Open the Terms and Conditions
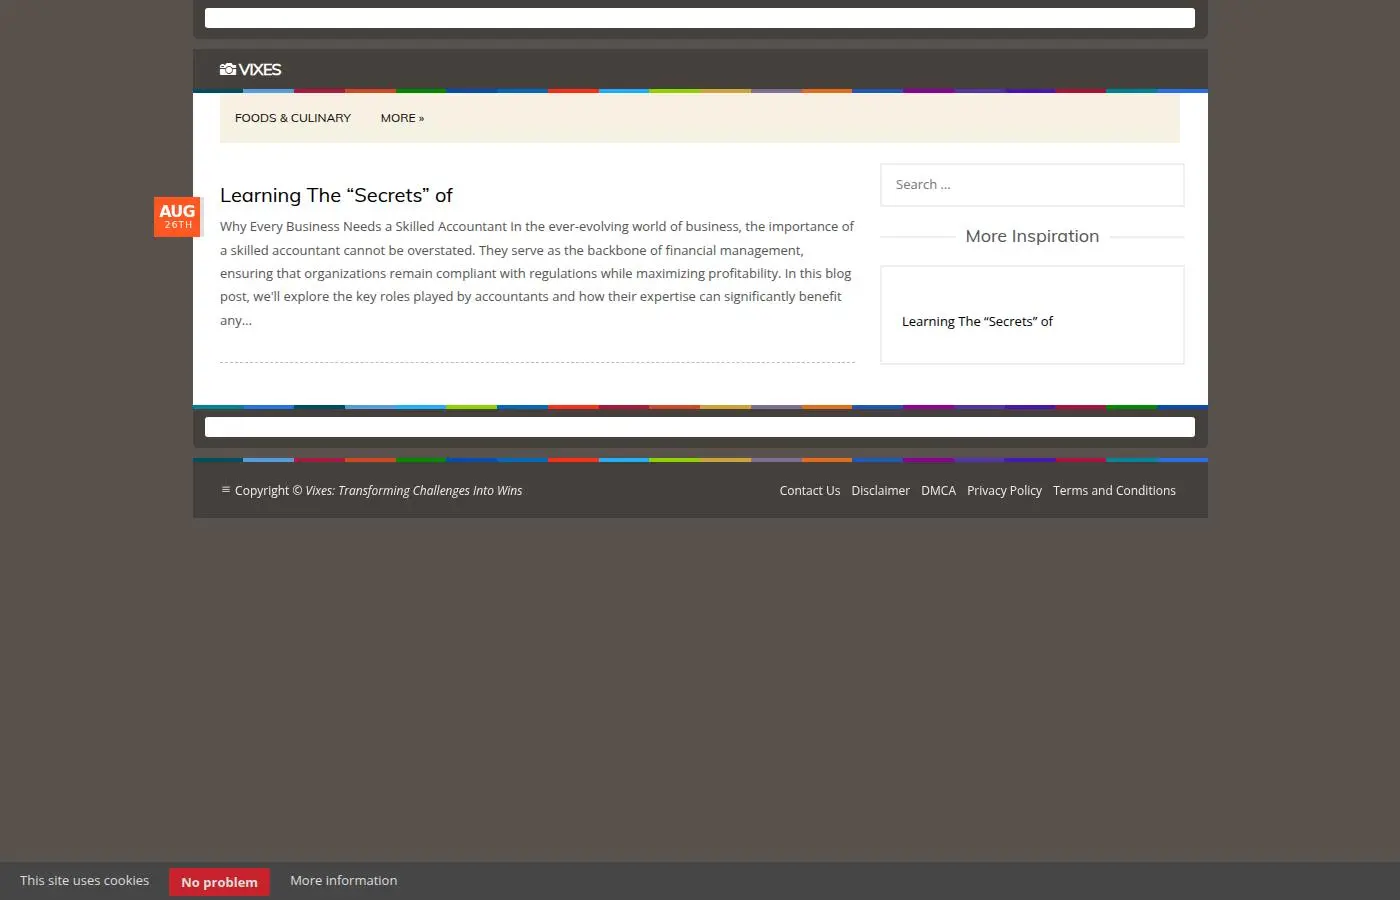The image size is (1400, 900). tap(1114, 490)
